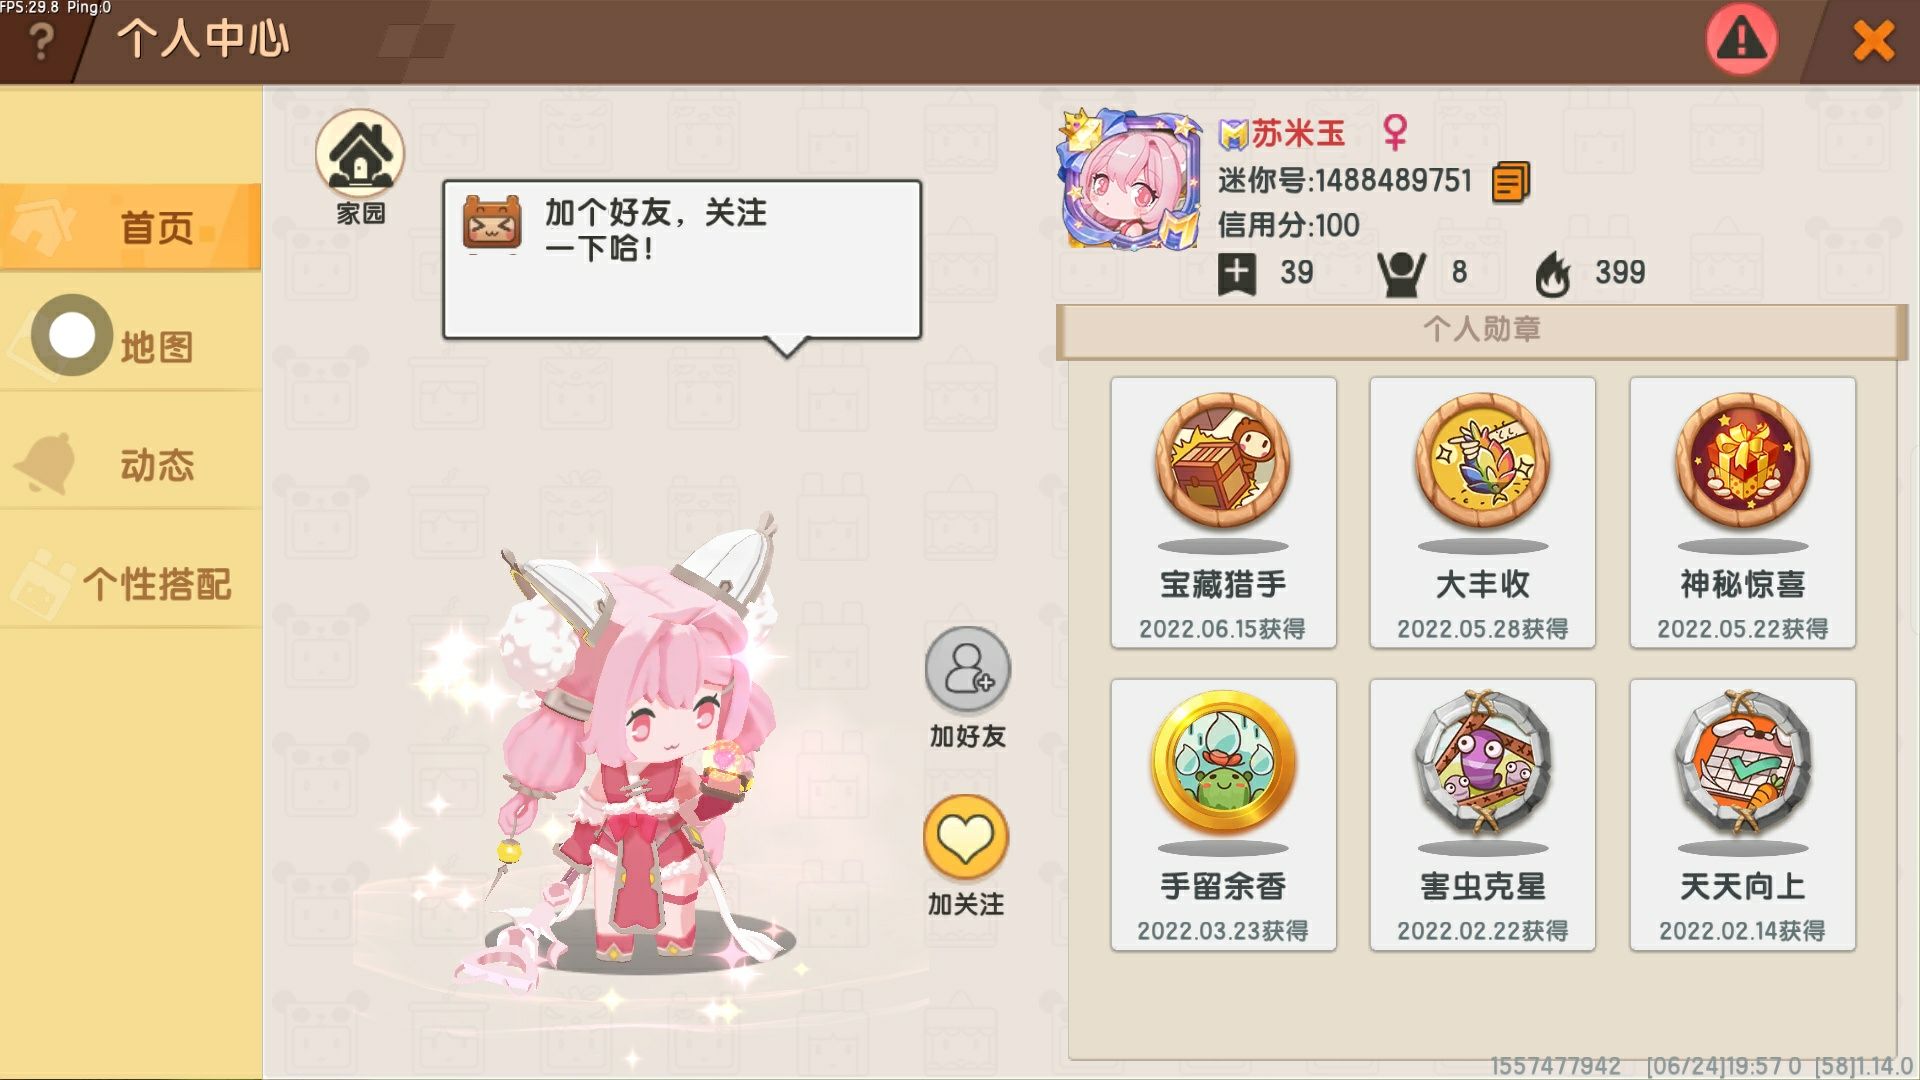Open the help question mark icon
This screenshot has height=1080, width=1920.
41,42
